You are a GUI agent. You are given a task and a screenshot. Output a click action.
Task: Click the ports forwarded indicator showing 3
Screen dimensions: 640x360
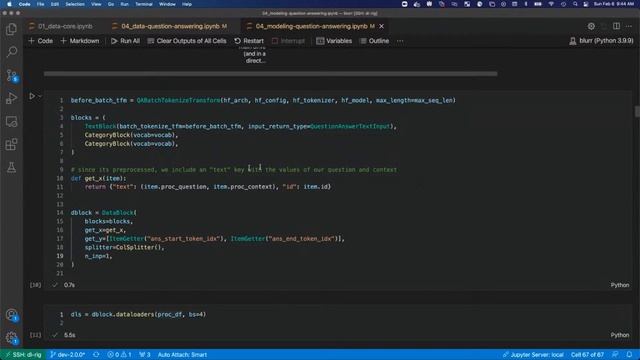click(x=145, y=355)
